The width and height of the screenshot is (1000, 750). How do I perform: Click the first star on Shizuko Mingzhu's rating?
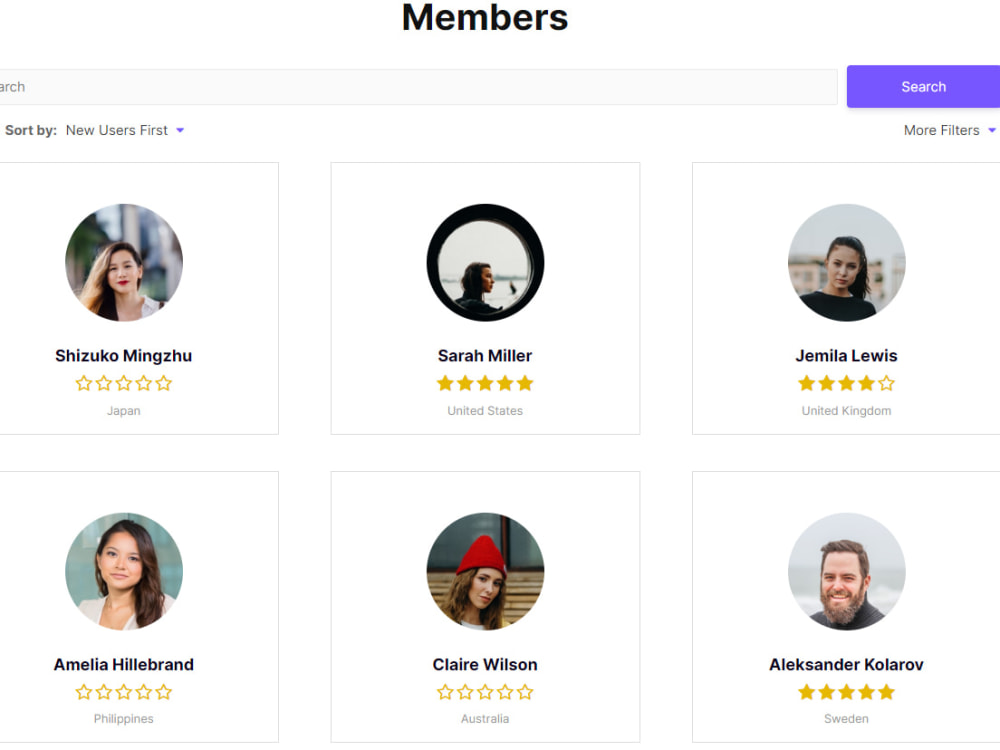(85, 383)
